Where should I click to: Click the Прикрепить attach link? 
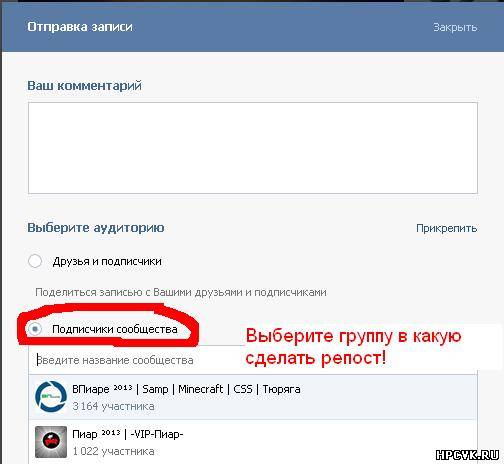point(447,228)
